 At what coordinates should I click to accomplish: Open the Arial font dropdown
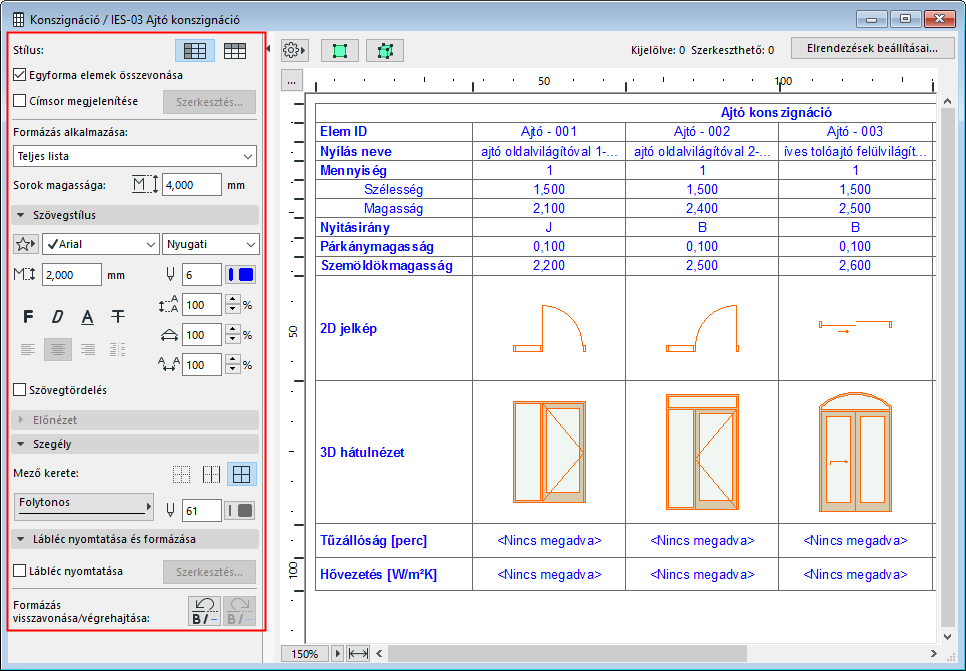tap(100, 244)
